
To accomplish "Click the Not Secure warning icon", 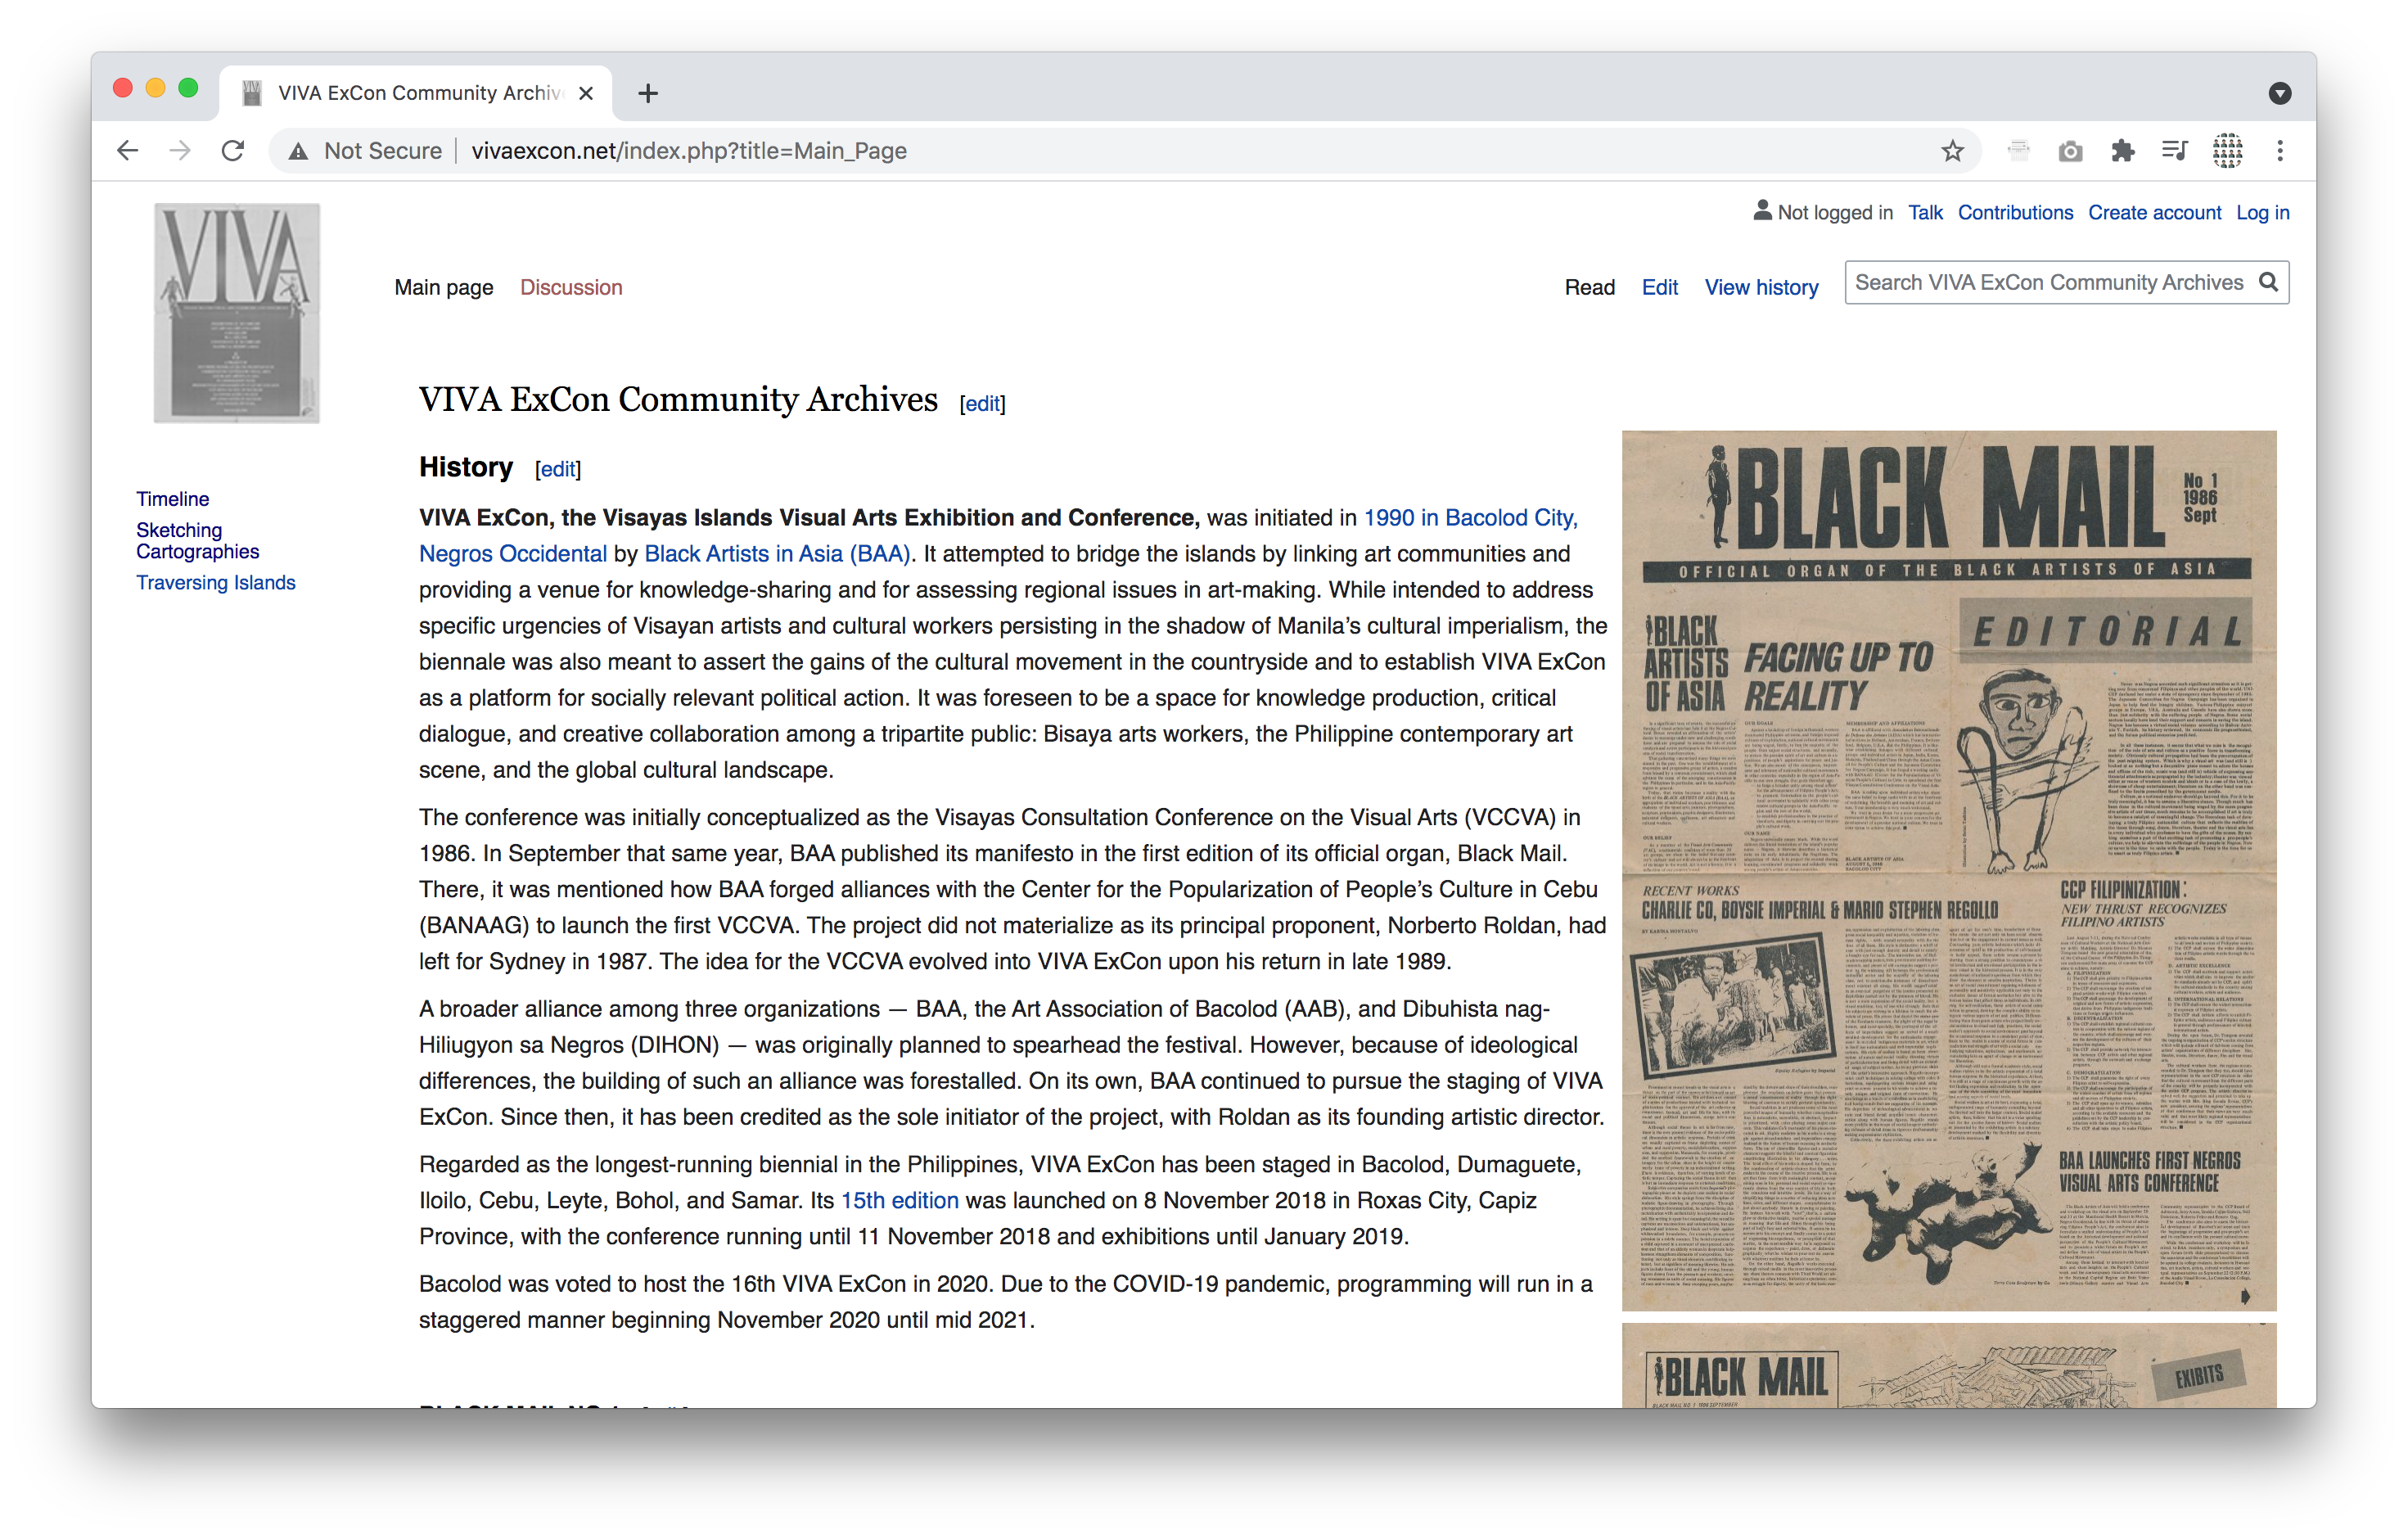I will pos(298,151).
